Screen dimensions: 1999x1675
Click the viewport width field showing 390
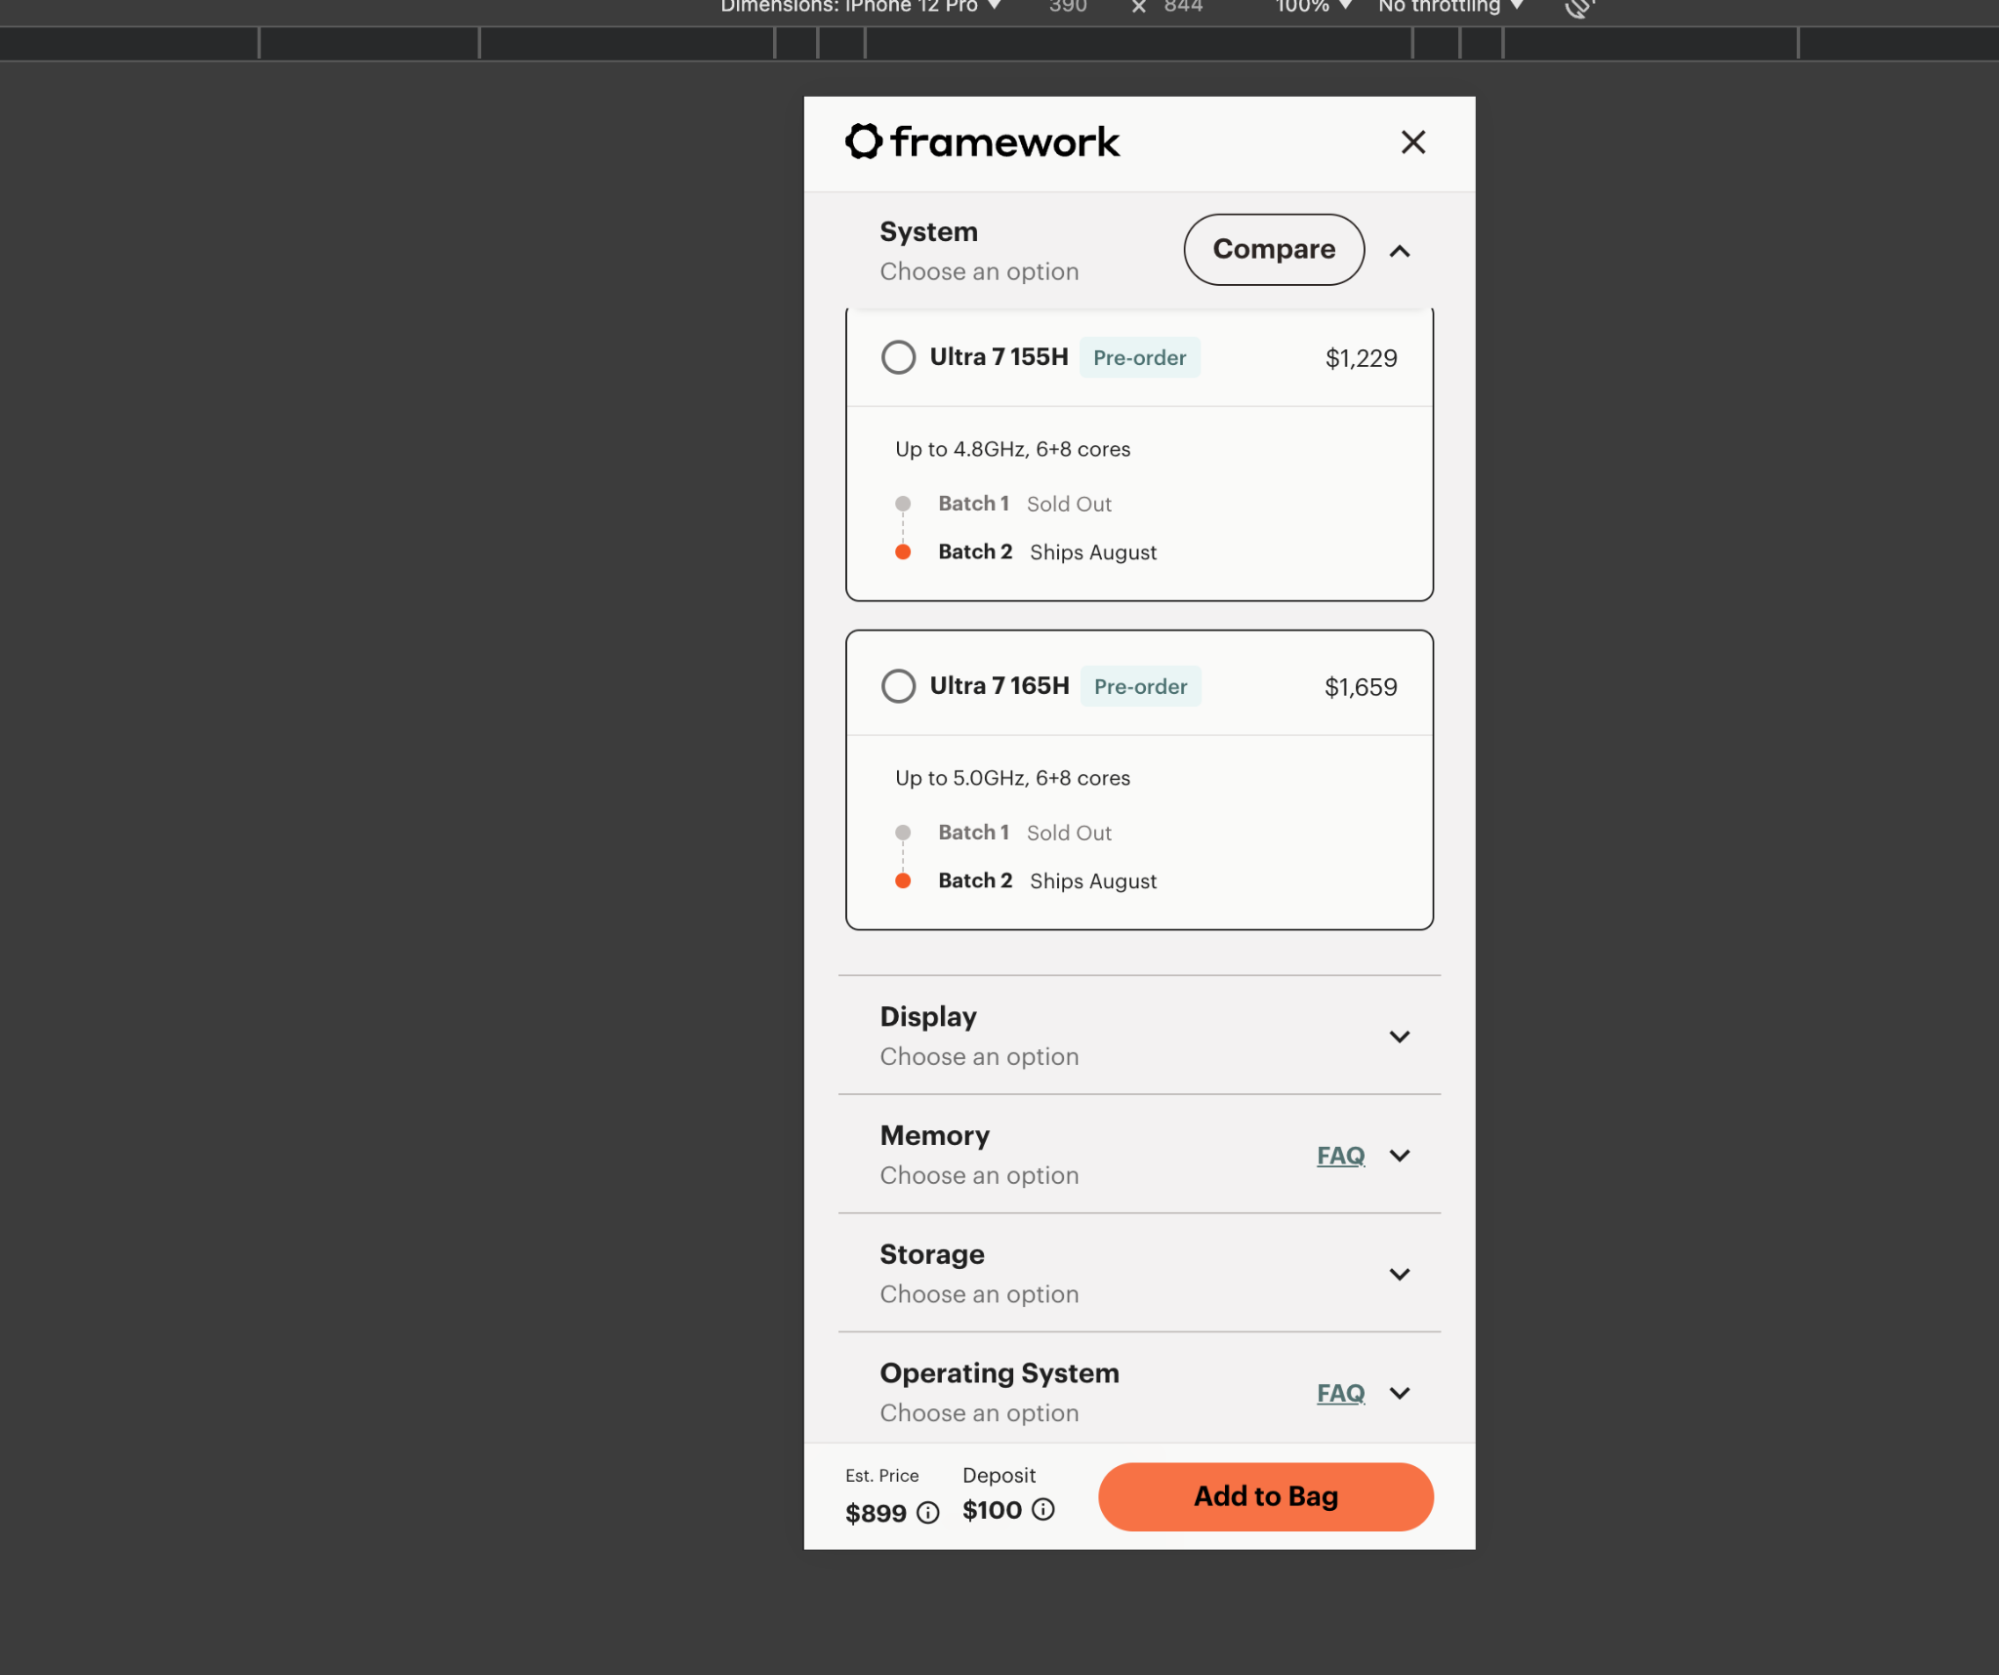coord(1068,7)
